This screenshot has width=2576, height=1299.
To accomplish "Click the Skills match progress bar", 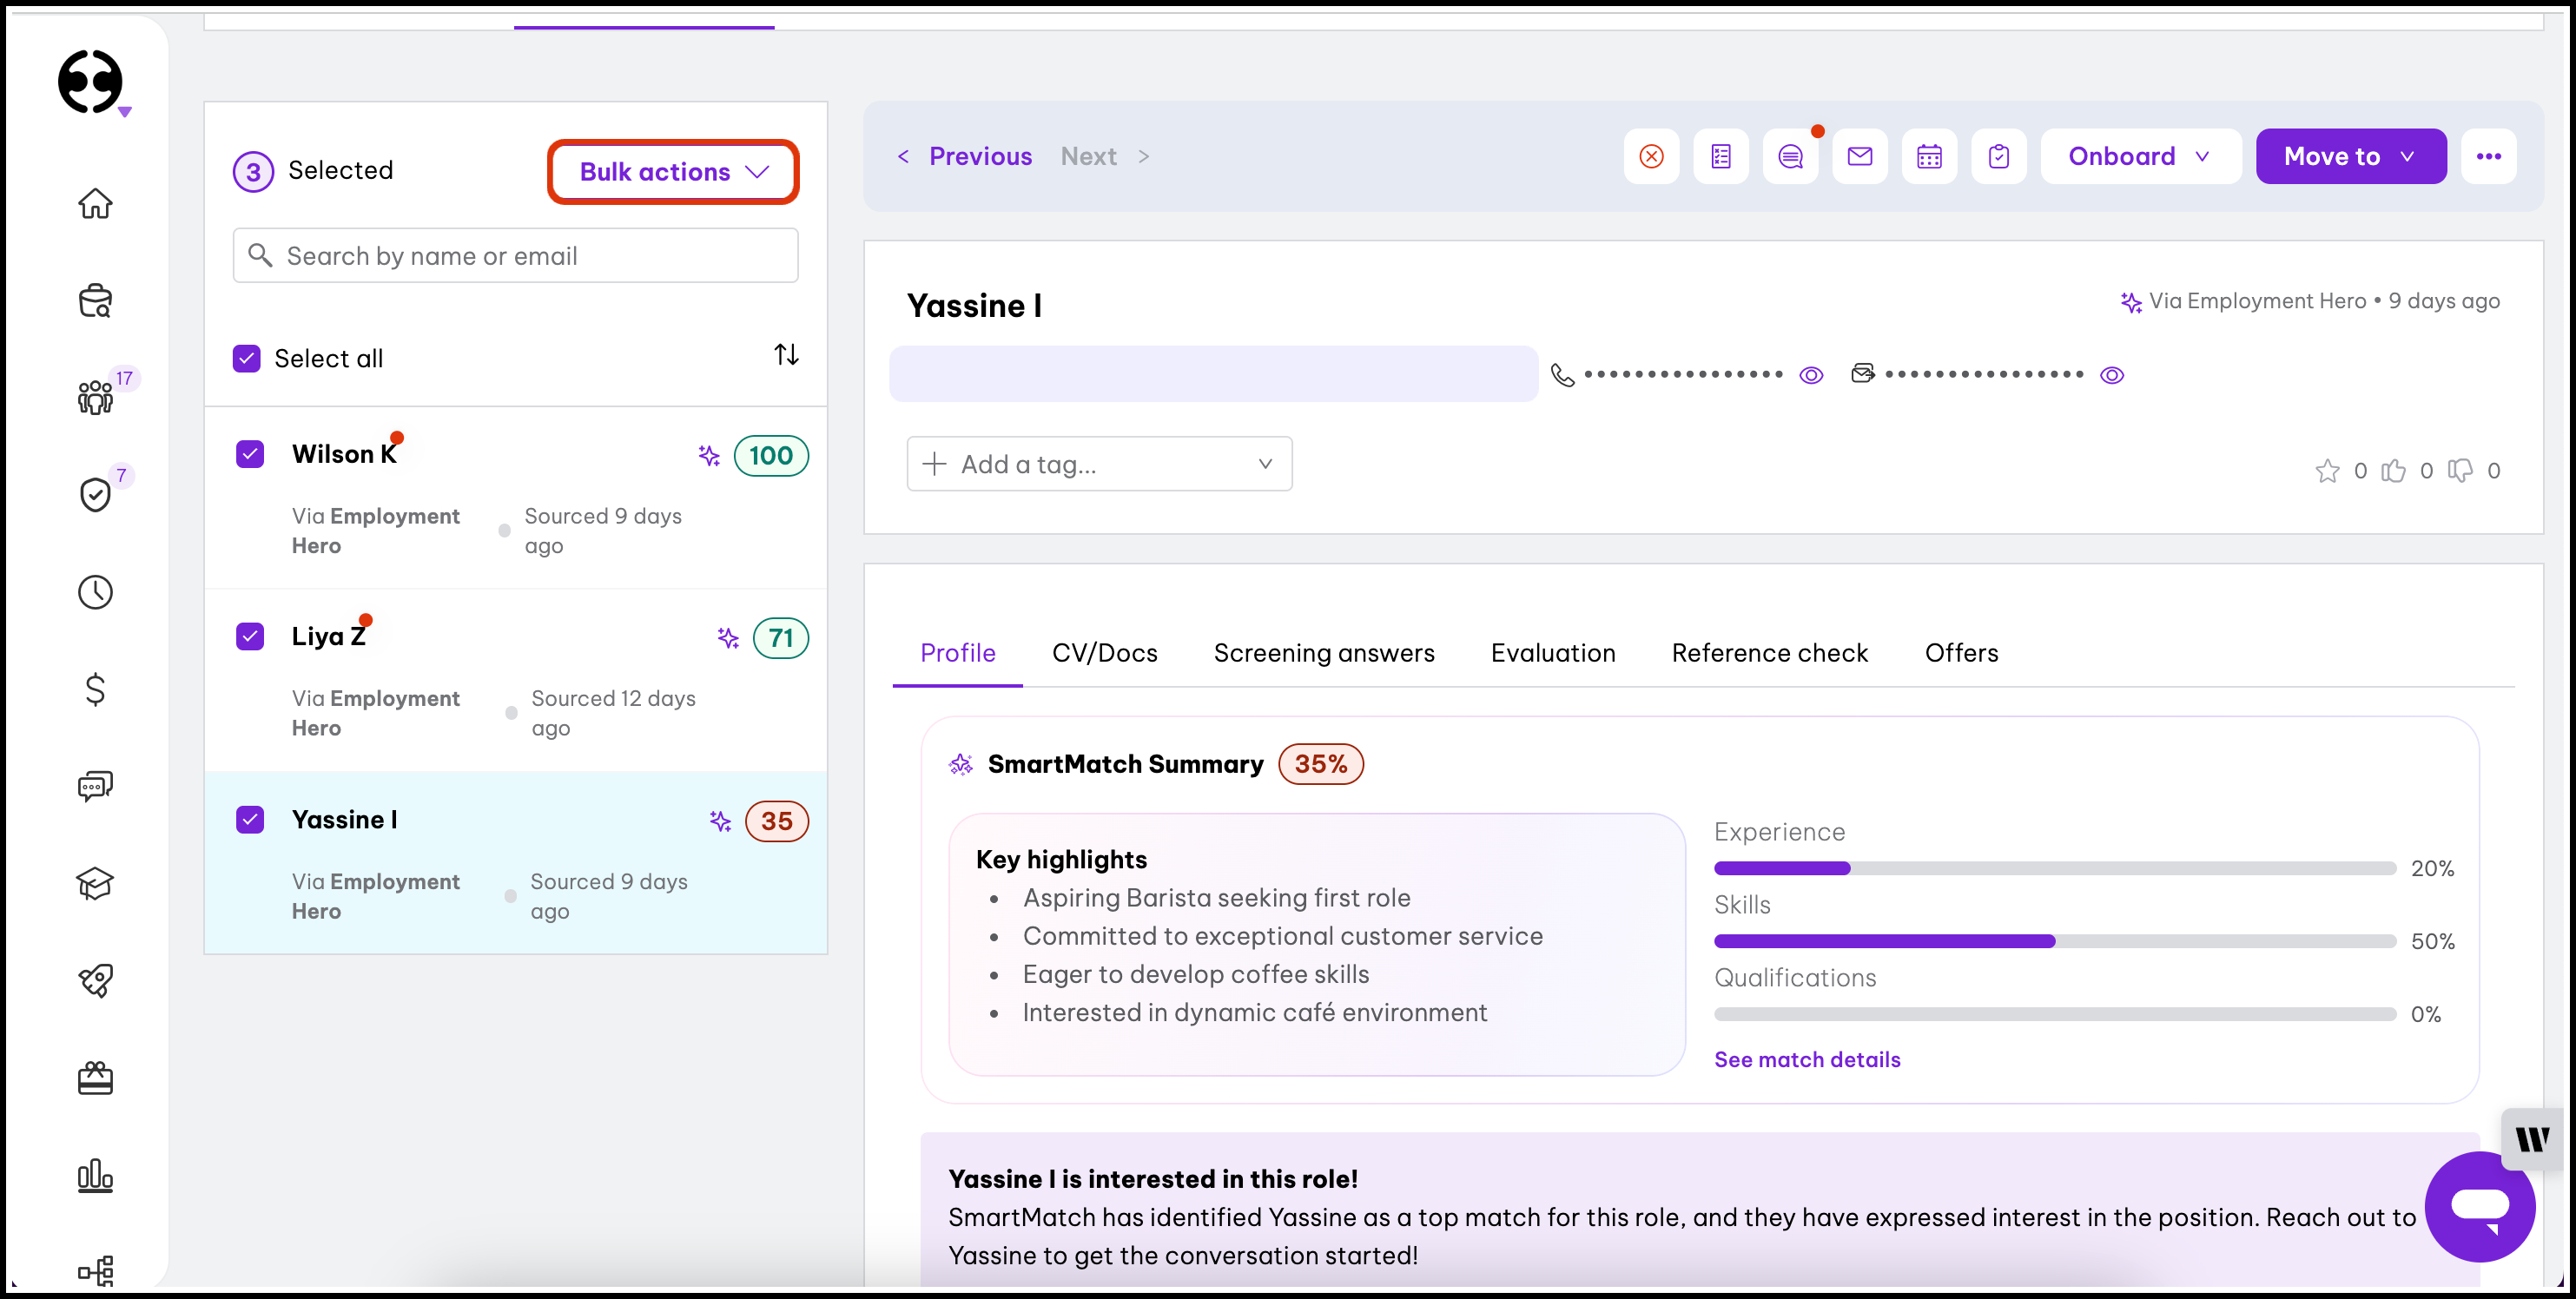I will point(2054,941).
